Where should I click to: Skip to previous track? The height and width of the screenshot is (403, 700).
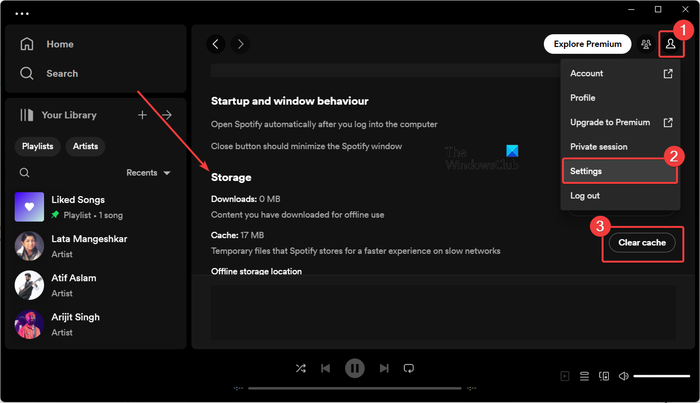point(325,368)
